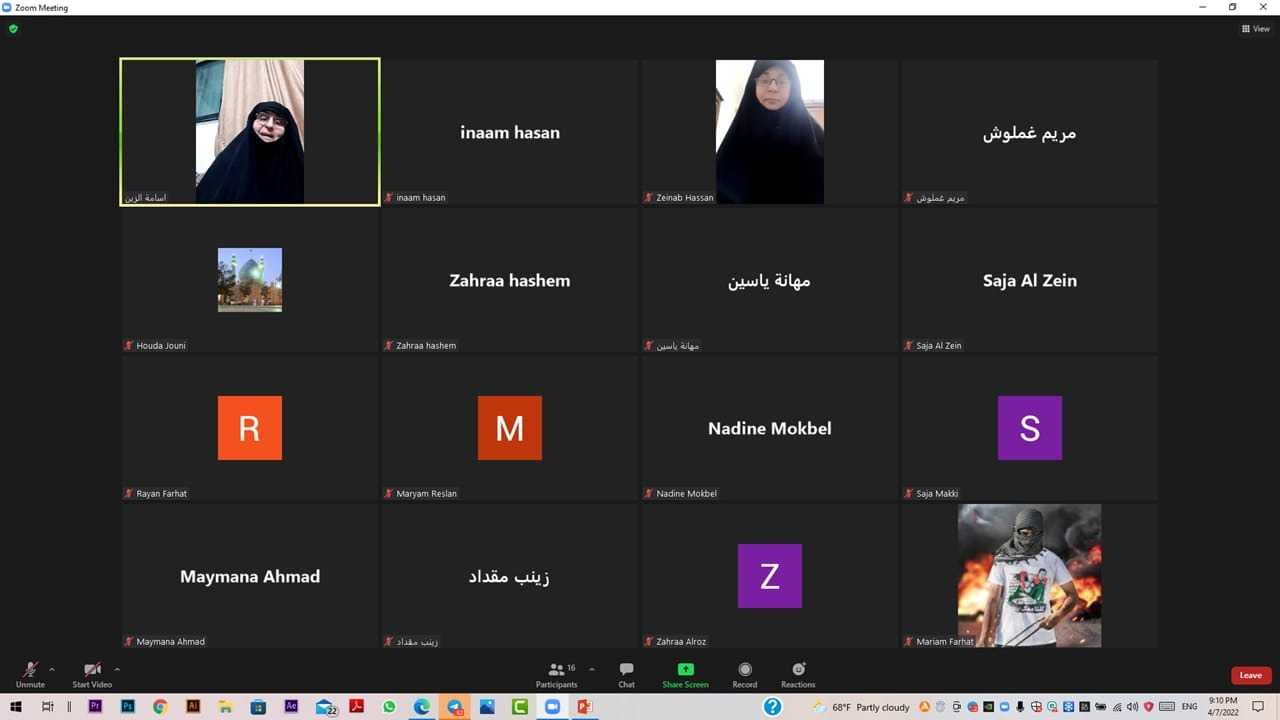Open WhatsApp from the taskbar
The image size is (1280, 720).
(x=389, y=707)
